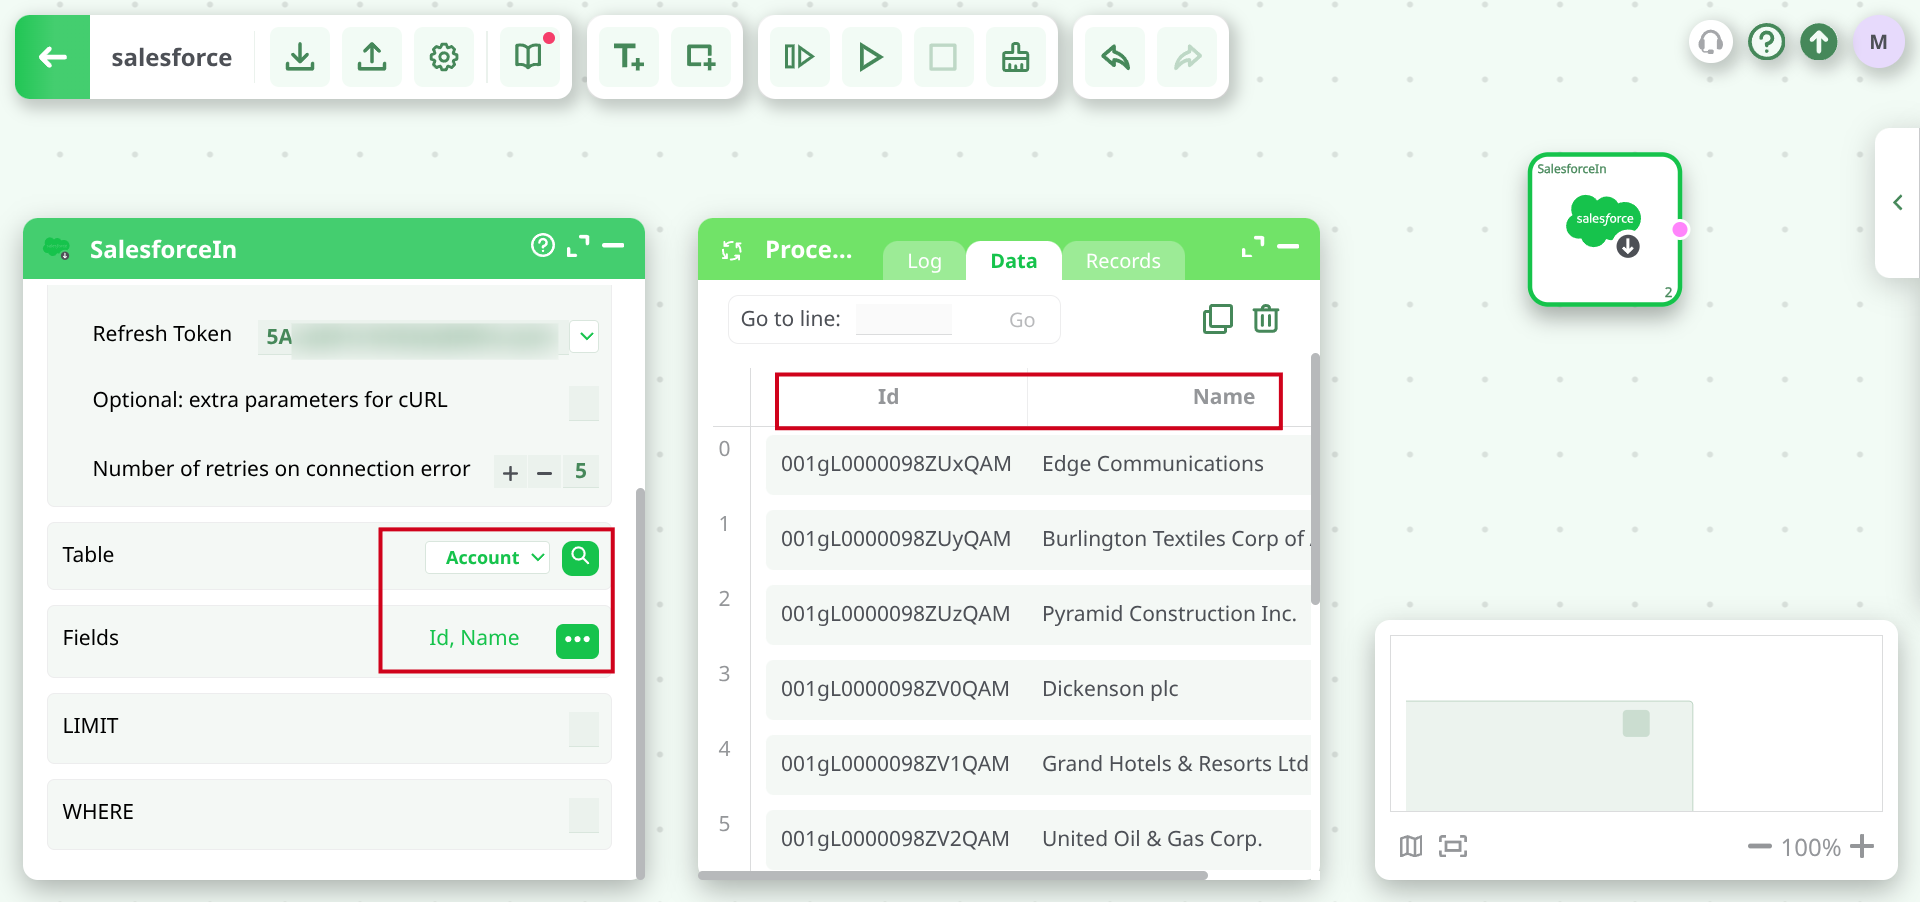1920x902 pixels.
Task: Expand the collapsed right side panel
Action: pyautogui.click(x=1897, y=203)
